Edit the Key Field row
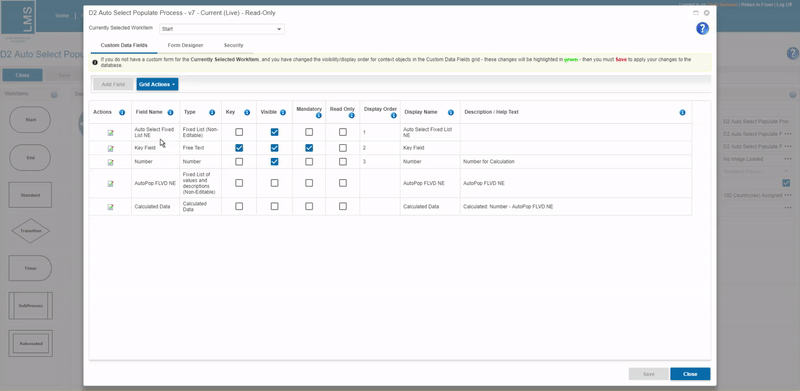Viewport: 800px width, 391px height. [110, 149]
